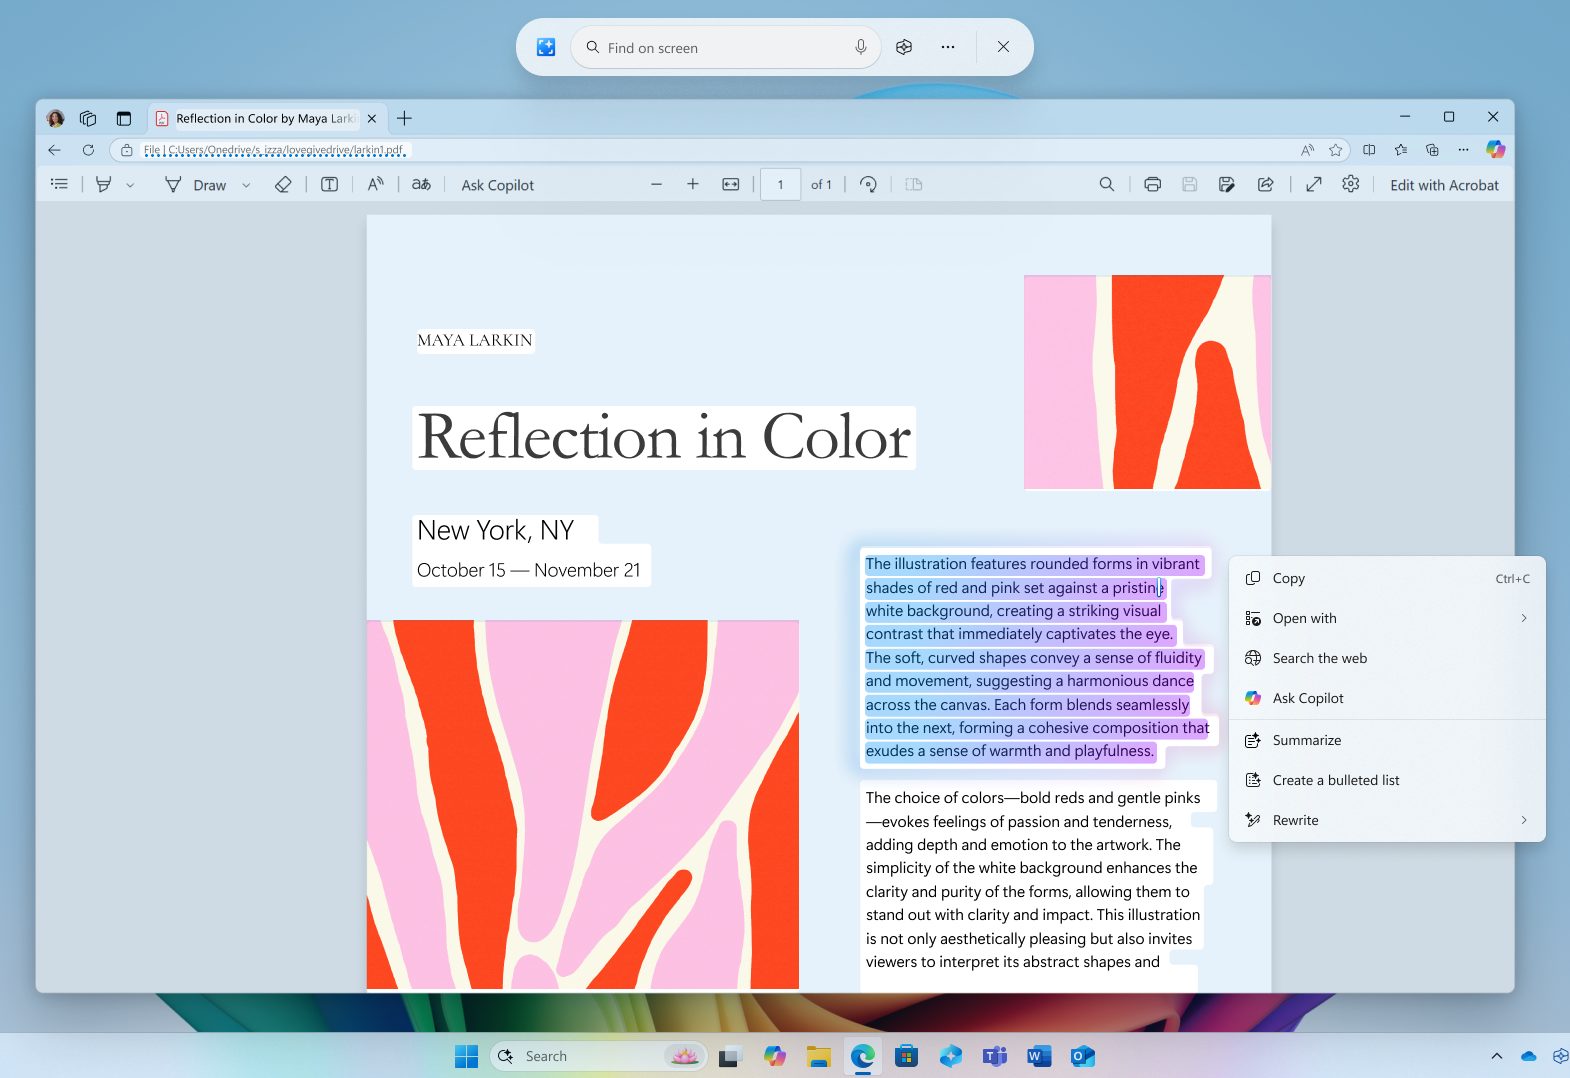Image resolution: width=1570 pixels, height=1078 pixels.
Task: Open the Share PDF icon
Action: pos(1265,185)
